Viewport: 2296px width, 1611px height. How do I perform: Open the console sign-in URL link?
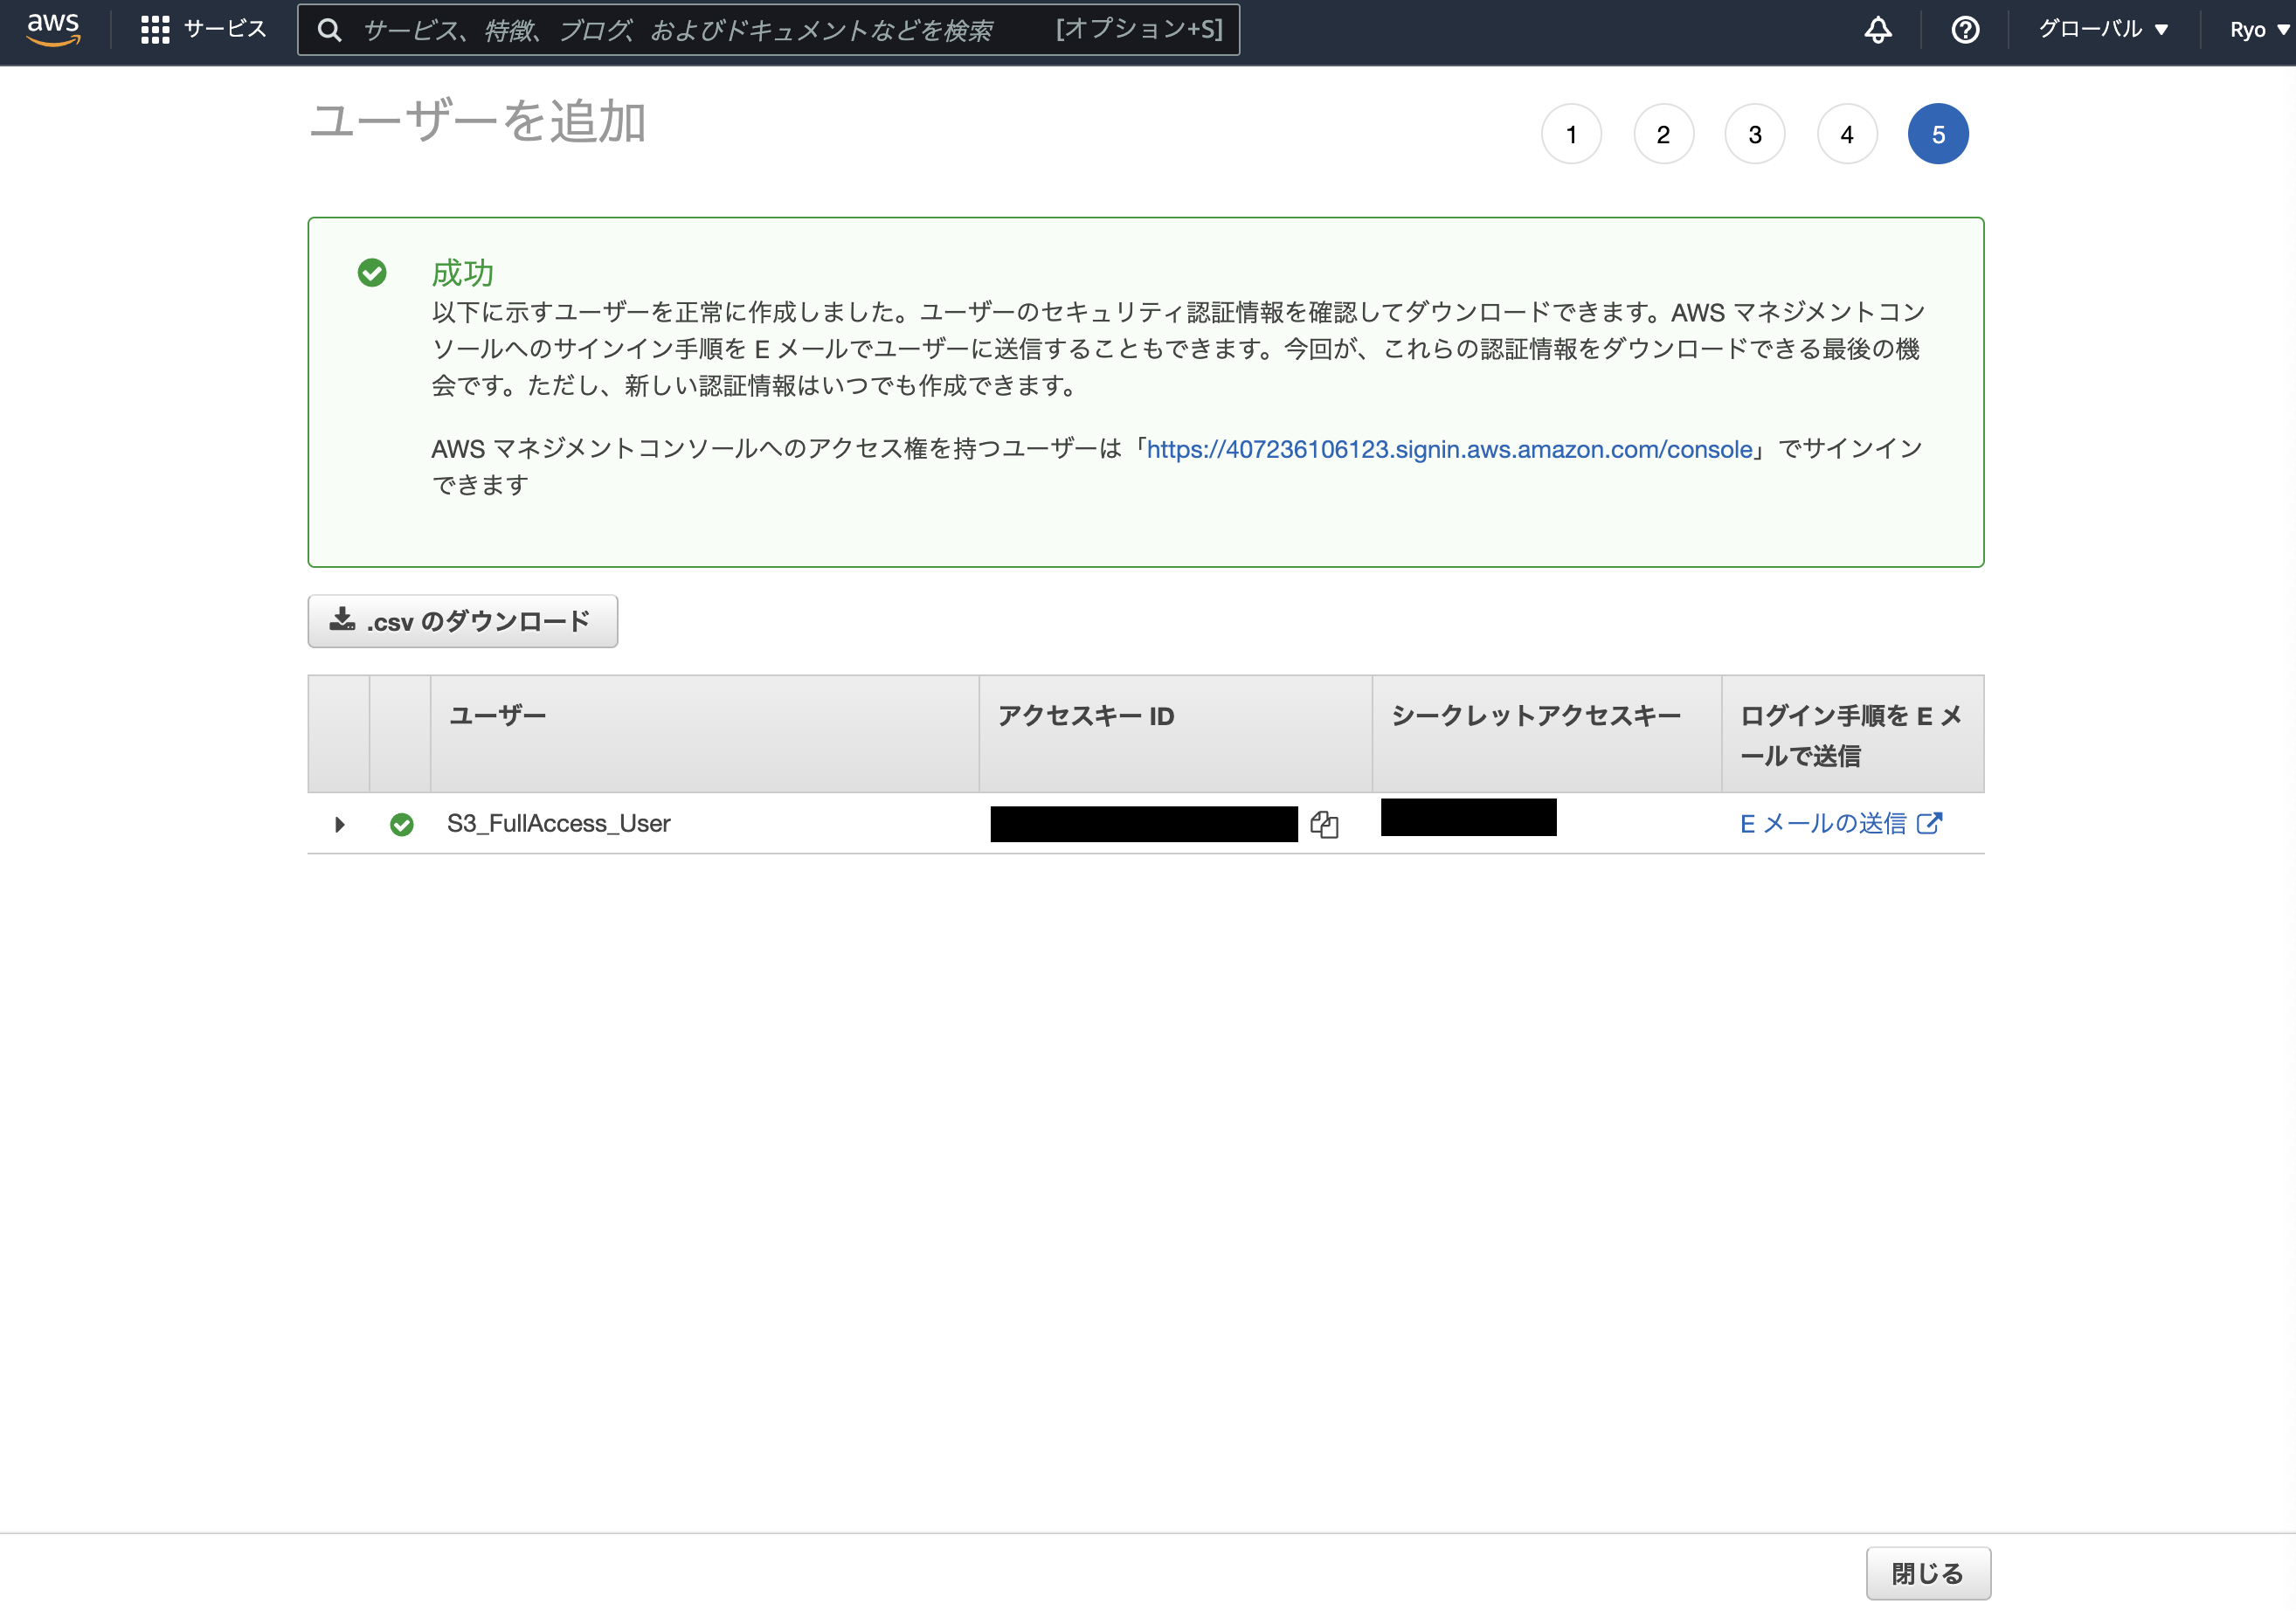(x=1449, y=449)
